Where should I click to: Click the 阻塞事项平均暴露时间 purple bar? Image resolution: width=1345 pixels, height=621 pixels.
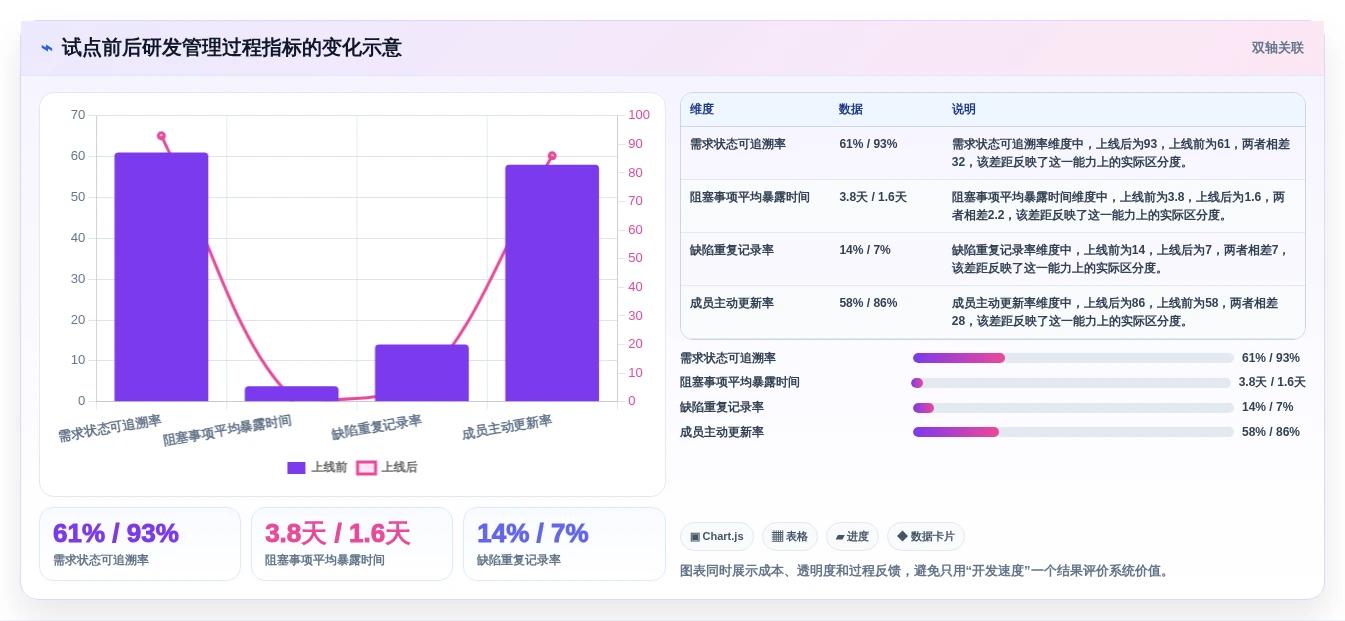[291, 394]
